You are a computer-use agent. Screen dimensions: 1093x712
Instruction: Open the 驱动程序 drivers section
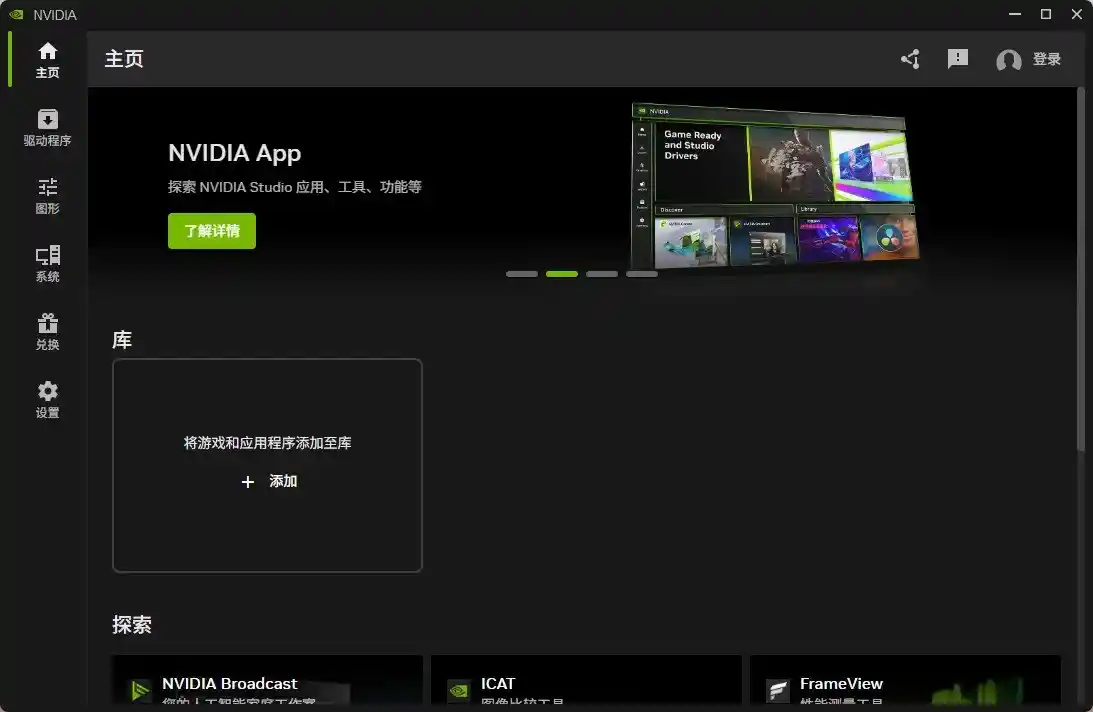click(x=47, y=128)
